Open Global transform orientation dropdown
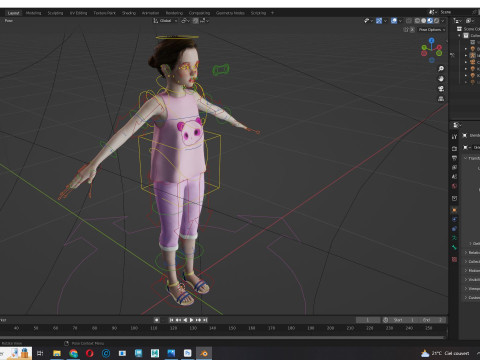Screen dimensions: 480x360 tap(165, 21)
